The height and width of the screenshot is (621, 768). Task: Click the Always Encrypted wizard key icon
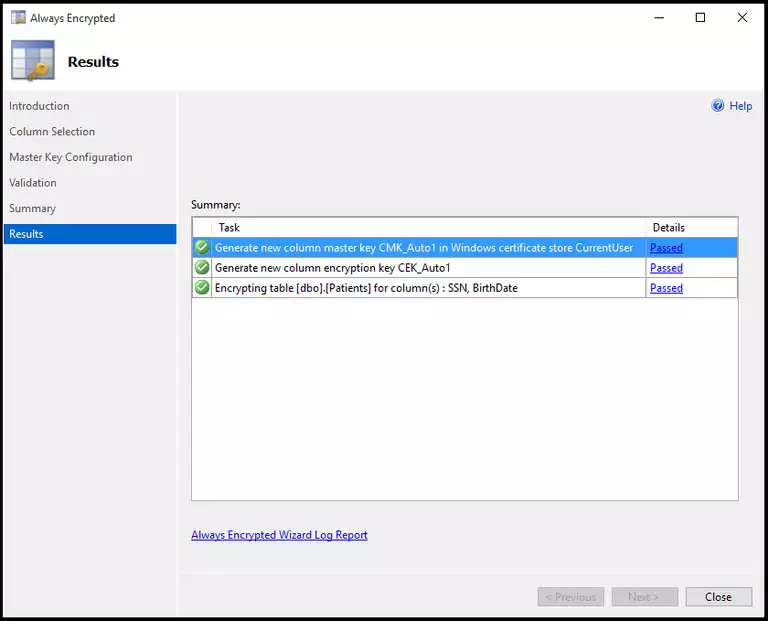pyautogui.click(x=32, y=61)
